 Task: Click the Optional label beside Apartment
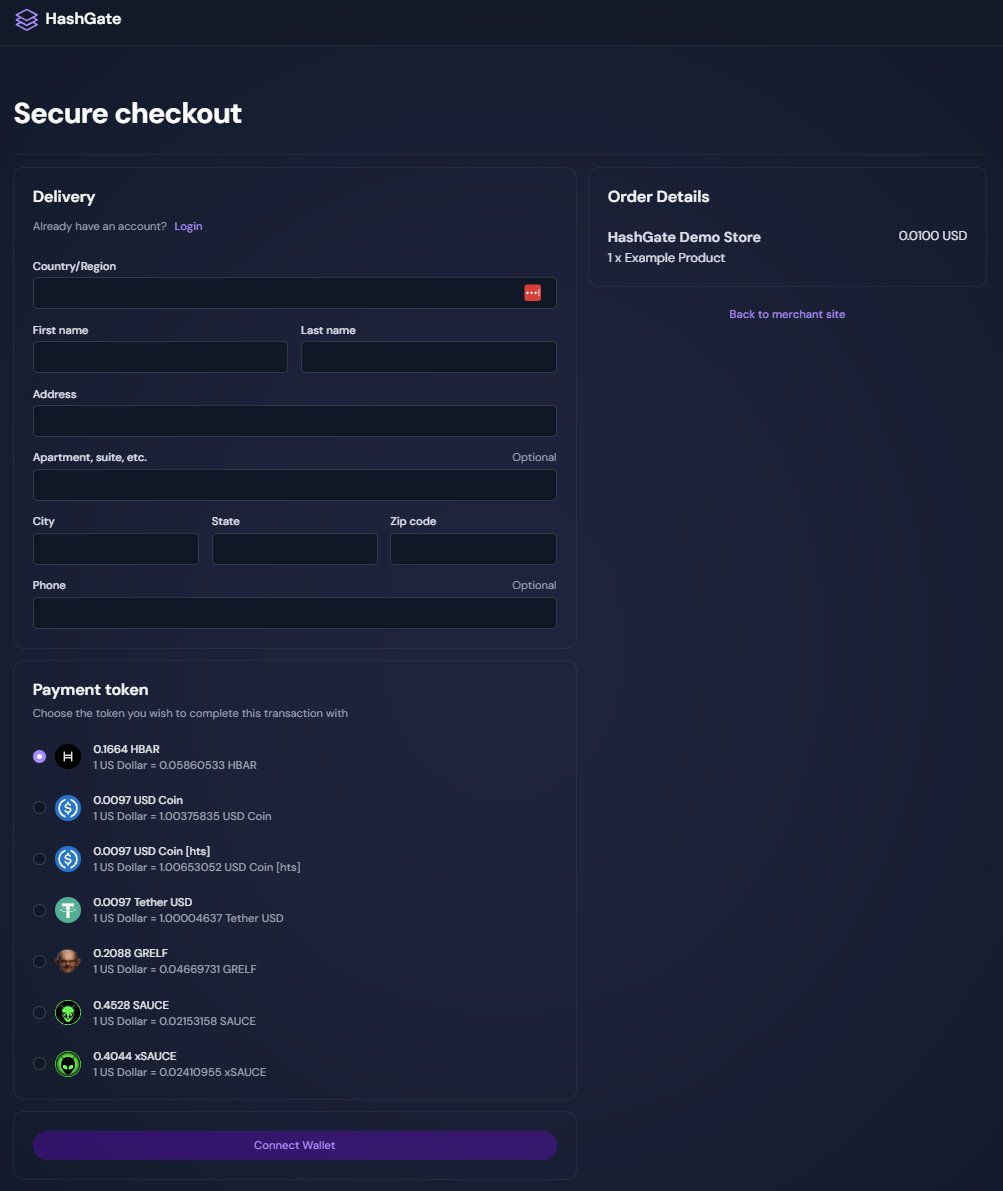pyautogui.click(x=534, y=457)
